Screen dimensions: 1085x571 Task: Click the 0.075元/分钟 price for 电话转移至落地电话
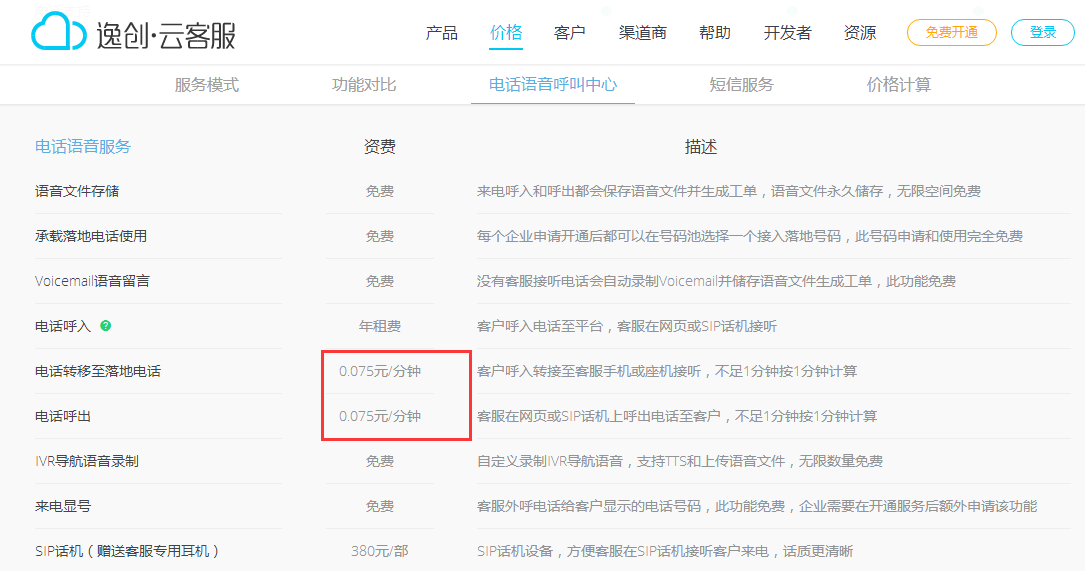(x=380, y=371)
